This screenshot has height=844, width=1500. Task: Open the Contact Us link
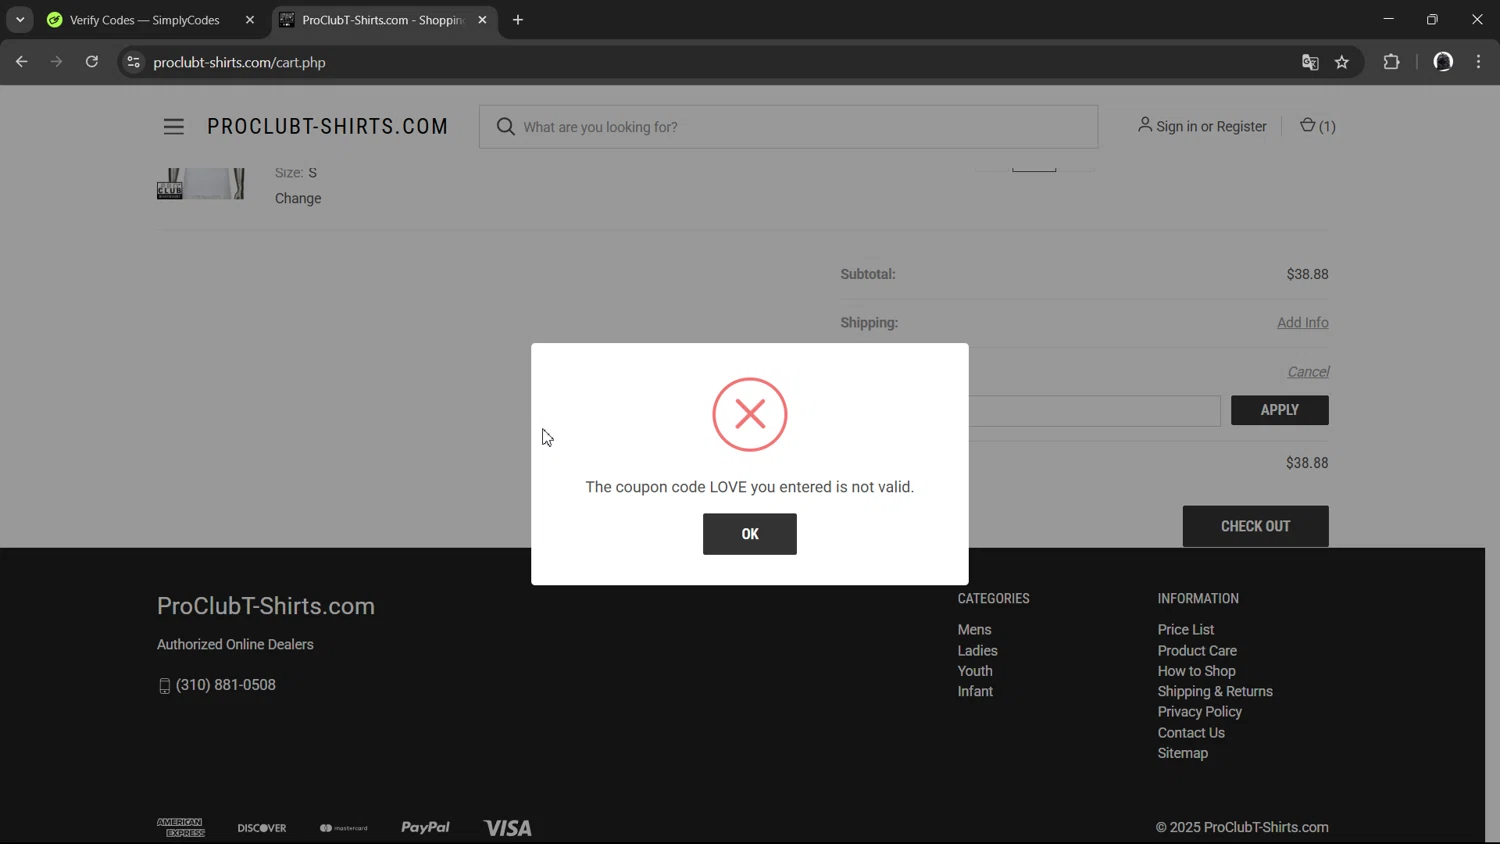[x=1191, y=733]
